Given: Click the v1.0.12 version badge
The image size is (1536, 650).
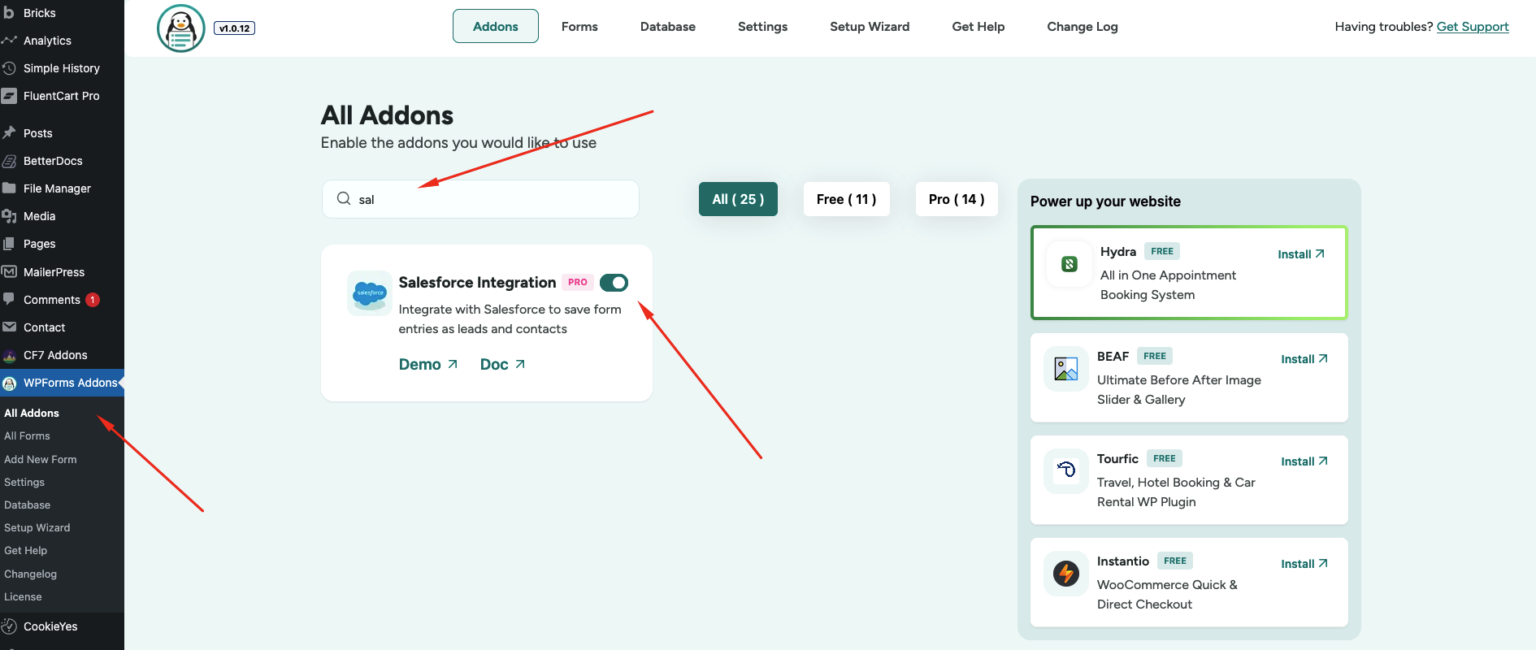Looking at the screenshot, I should click(x=235, y=28).
